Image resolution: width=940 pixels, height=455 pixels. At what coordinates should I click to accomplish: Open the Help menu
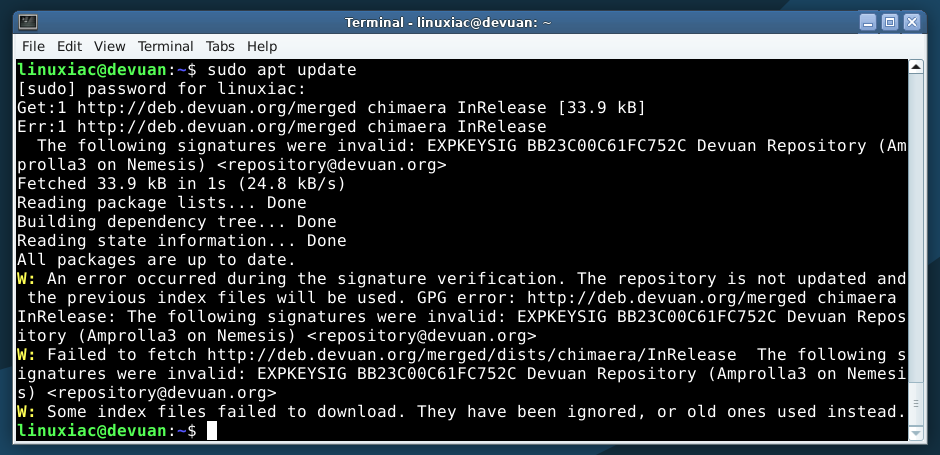click(x=262, y=46)
